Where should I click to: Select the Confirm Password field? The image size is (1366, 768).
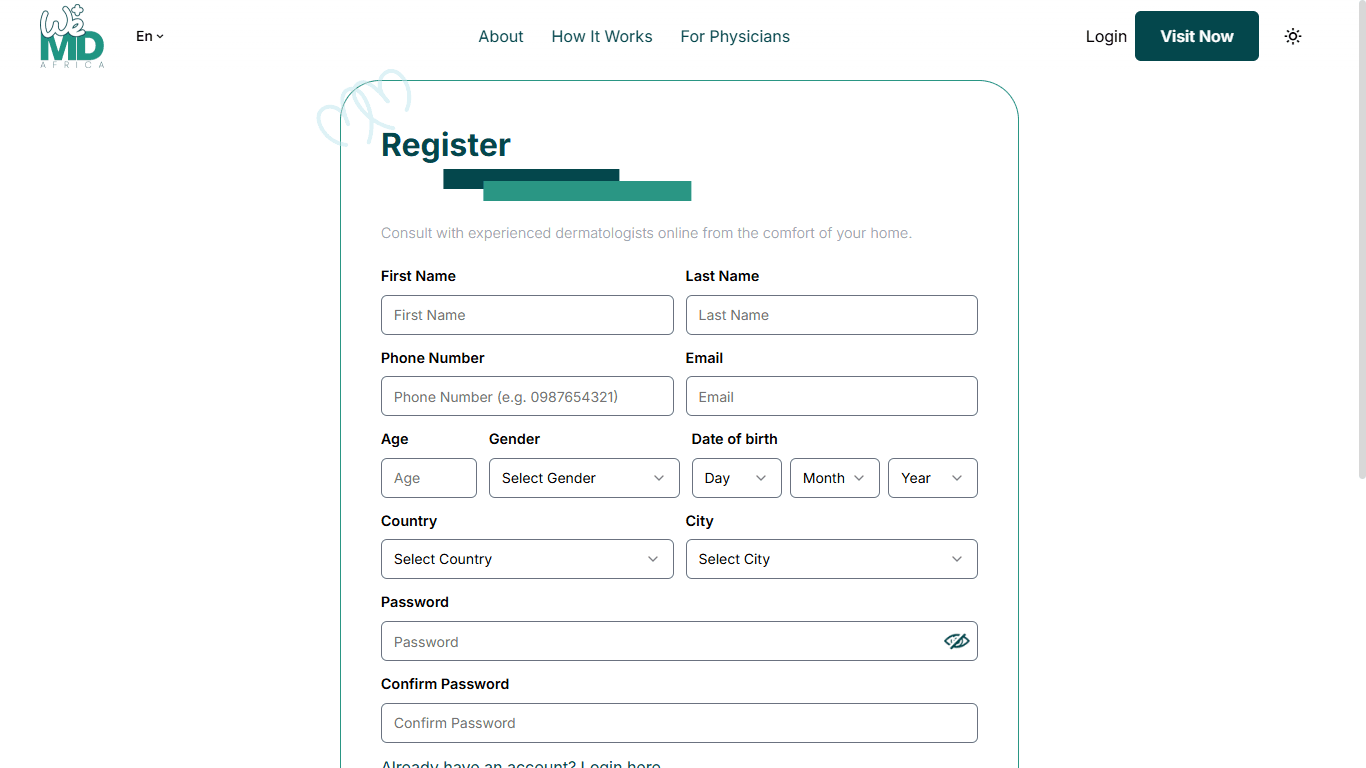coord(679,723)
